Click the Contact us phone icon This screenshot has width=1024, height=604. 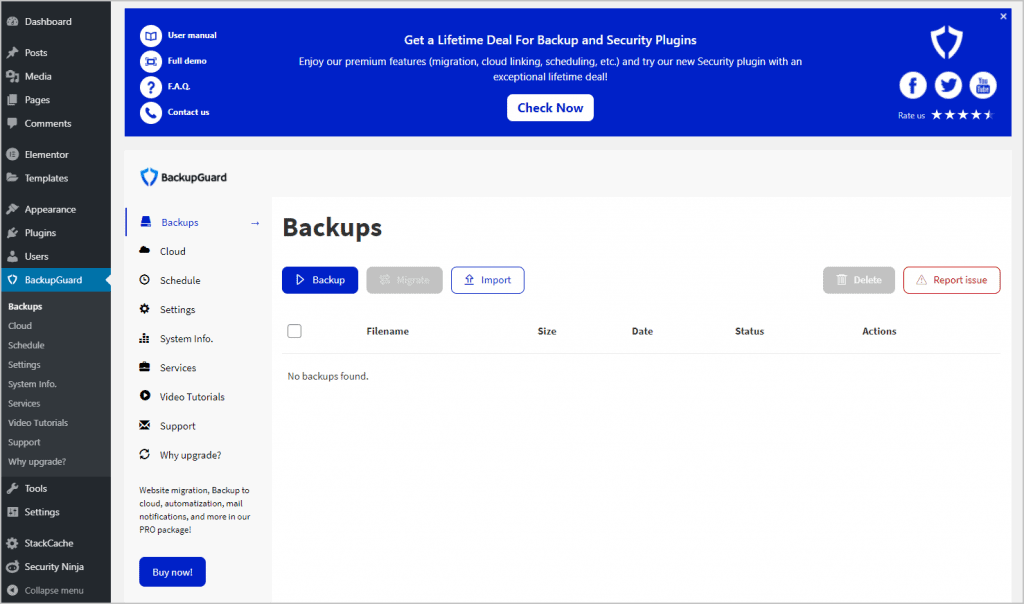click(150, 113)
